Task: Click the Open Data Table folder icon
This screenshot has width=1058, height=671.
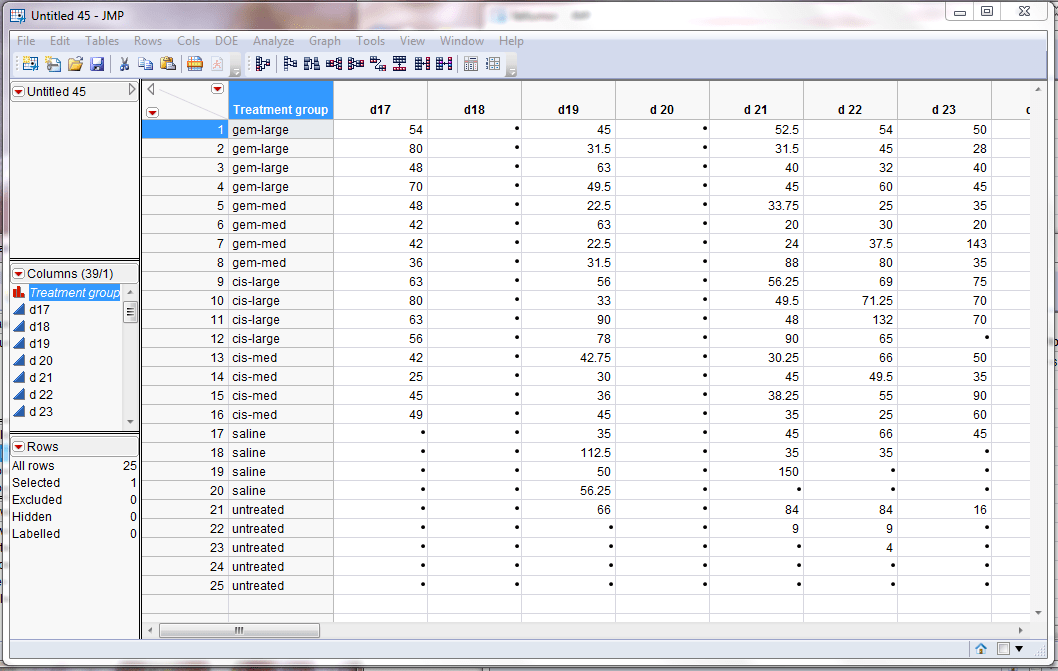Action: pos(76,63)
